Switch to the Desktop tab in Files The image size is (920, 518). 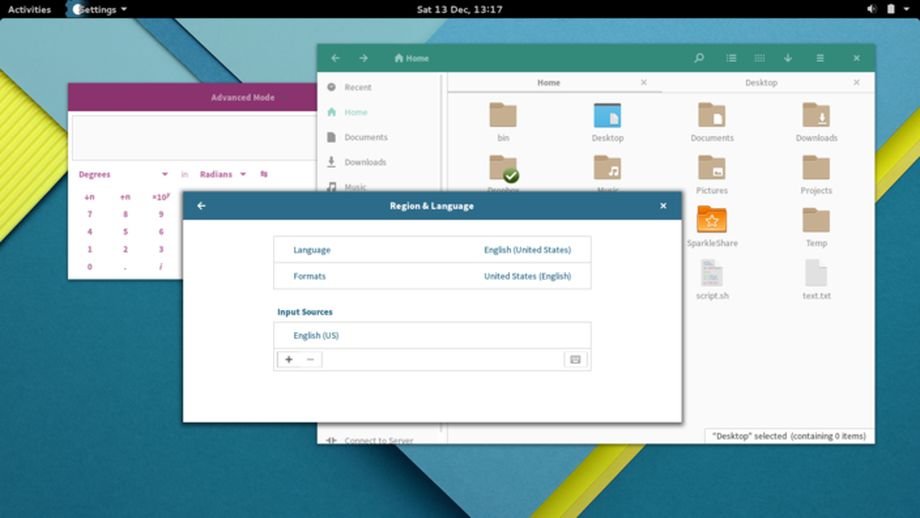pyautogui.click(x=760, y=83)
